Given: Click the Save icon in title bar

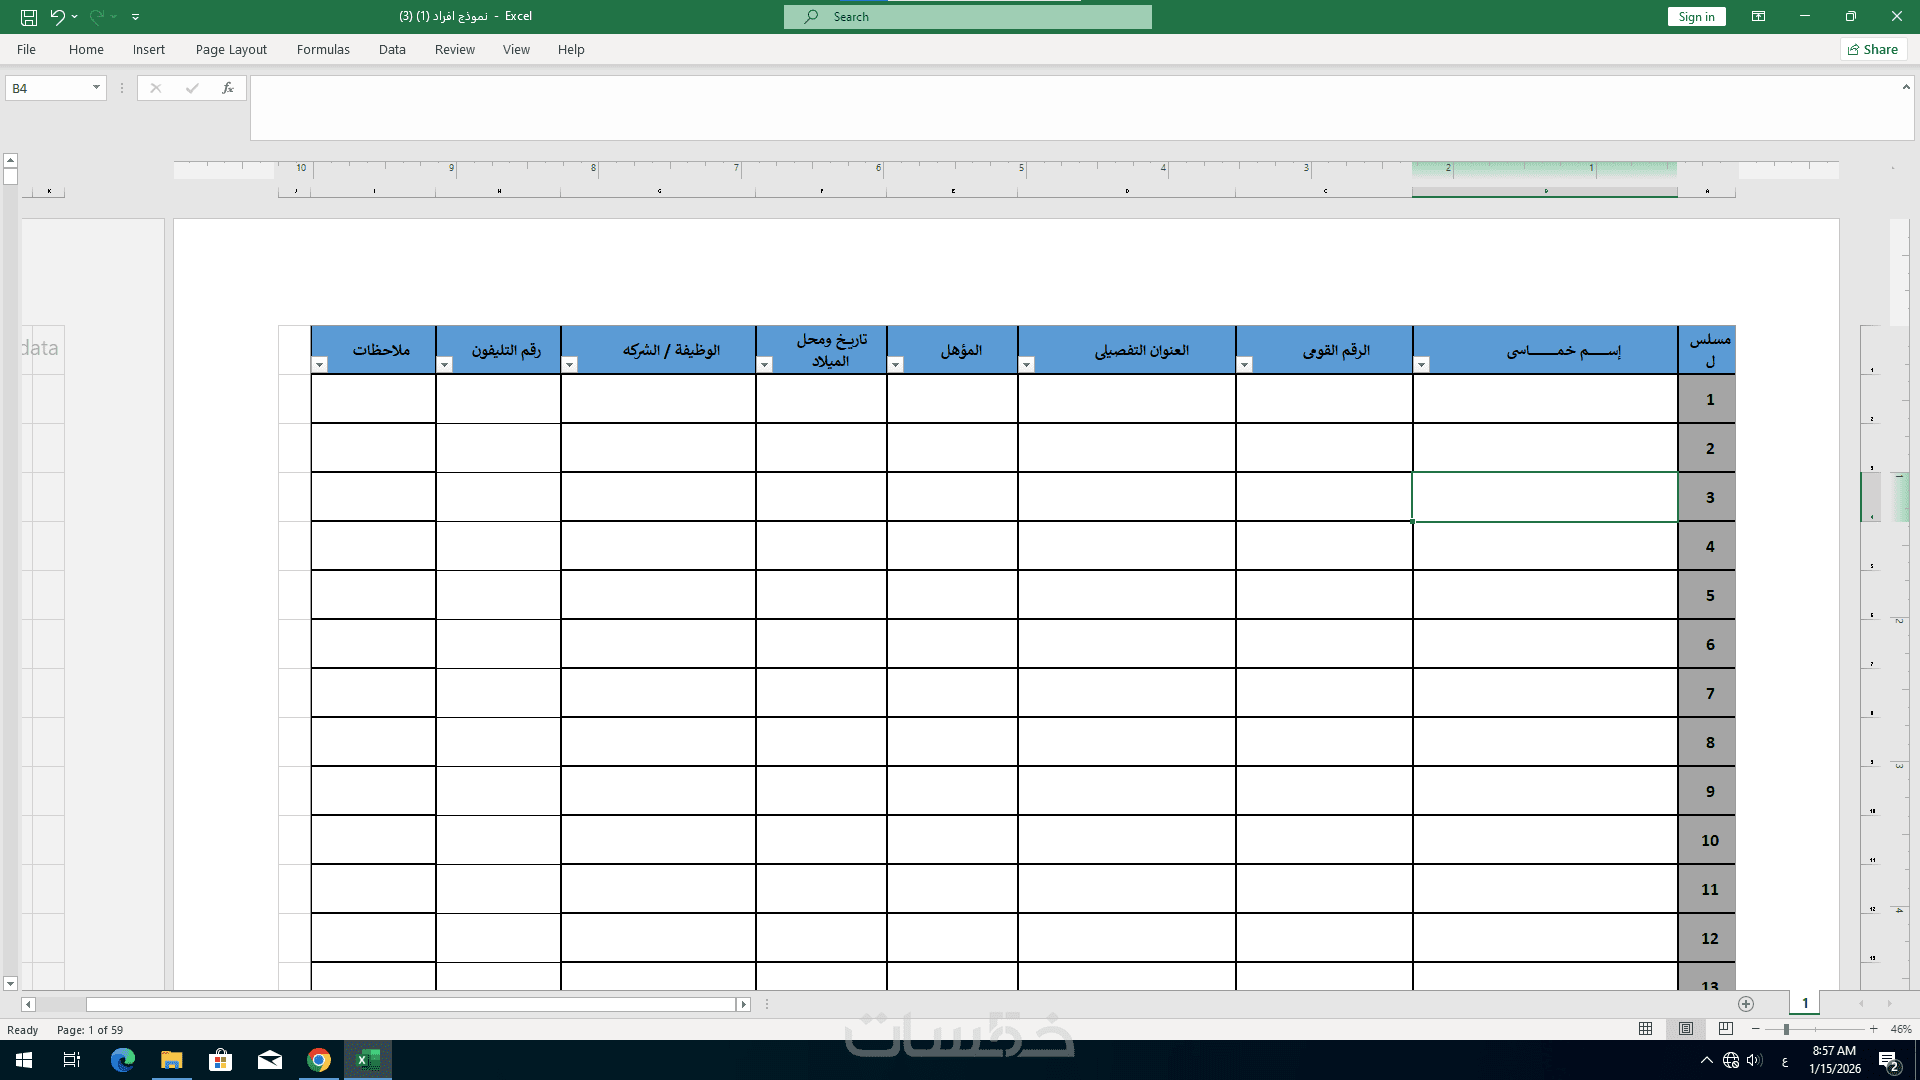Looking at the screenshot, I should pos(29,17).
